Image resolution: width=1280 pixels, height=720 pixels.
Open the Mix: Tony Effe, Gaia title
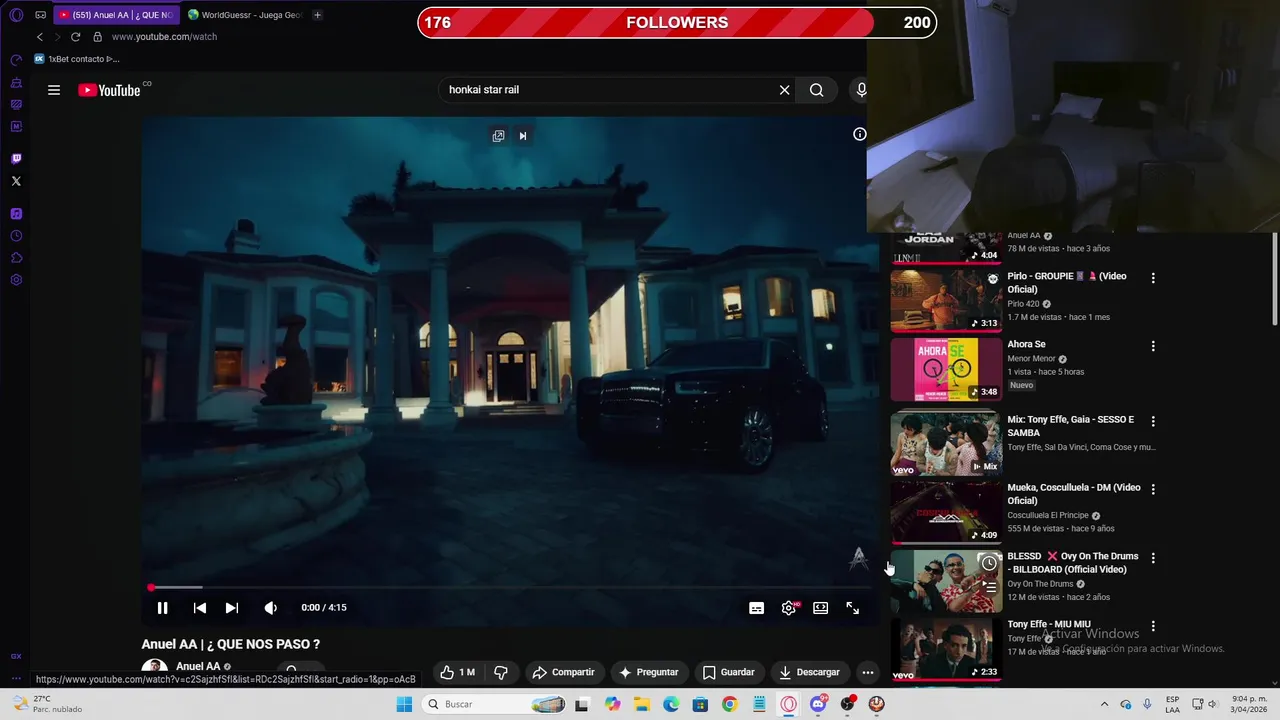coord(1071,426)
